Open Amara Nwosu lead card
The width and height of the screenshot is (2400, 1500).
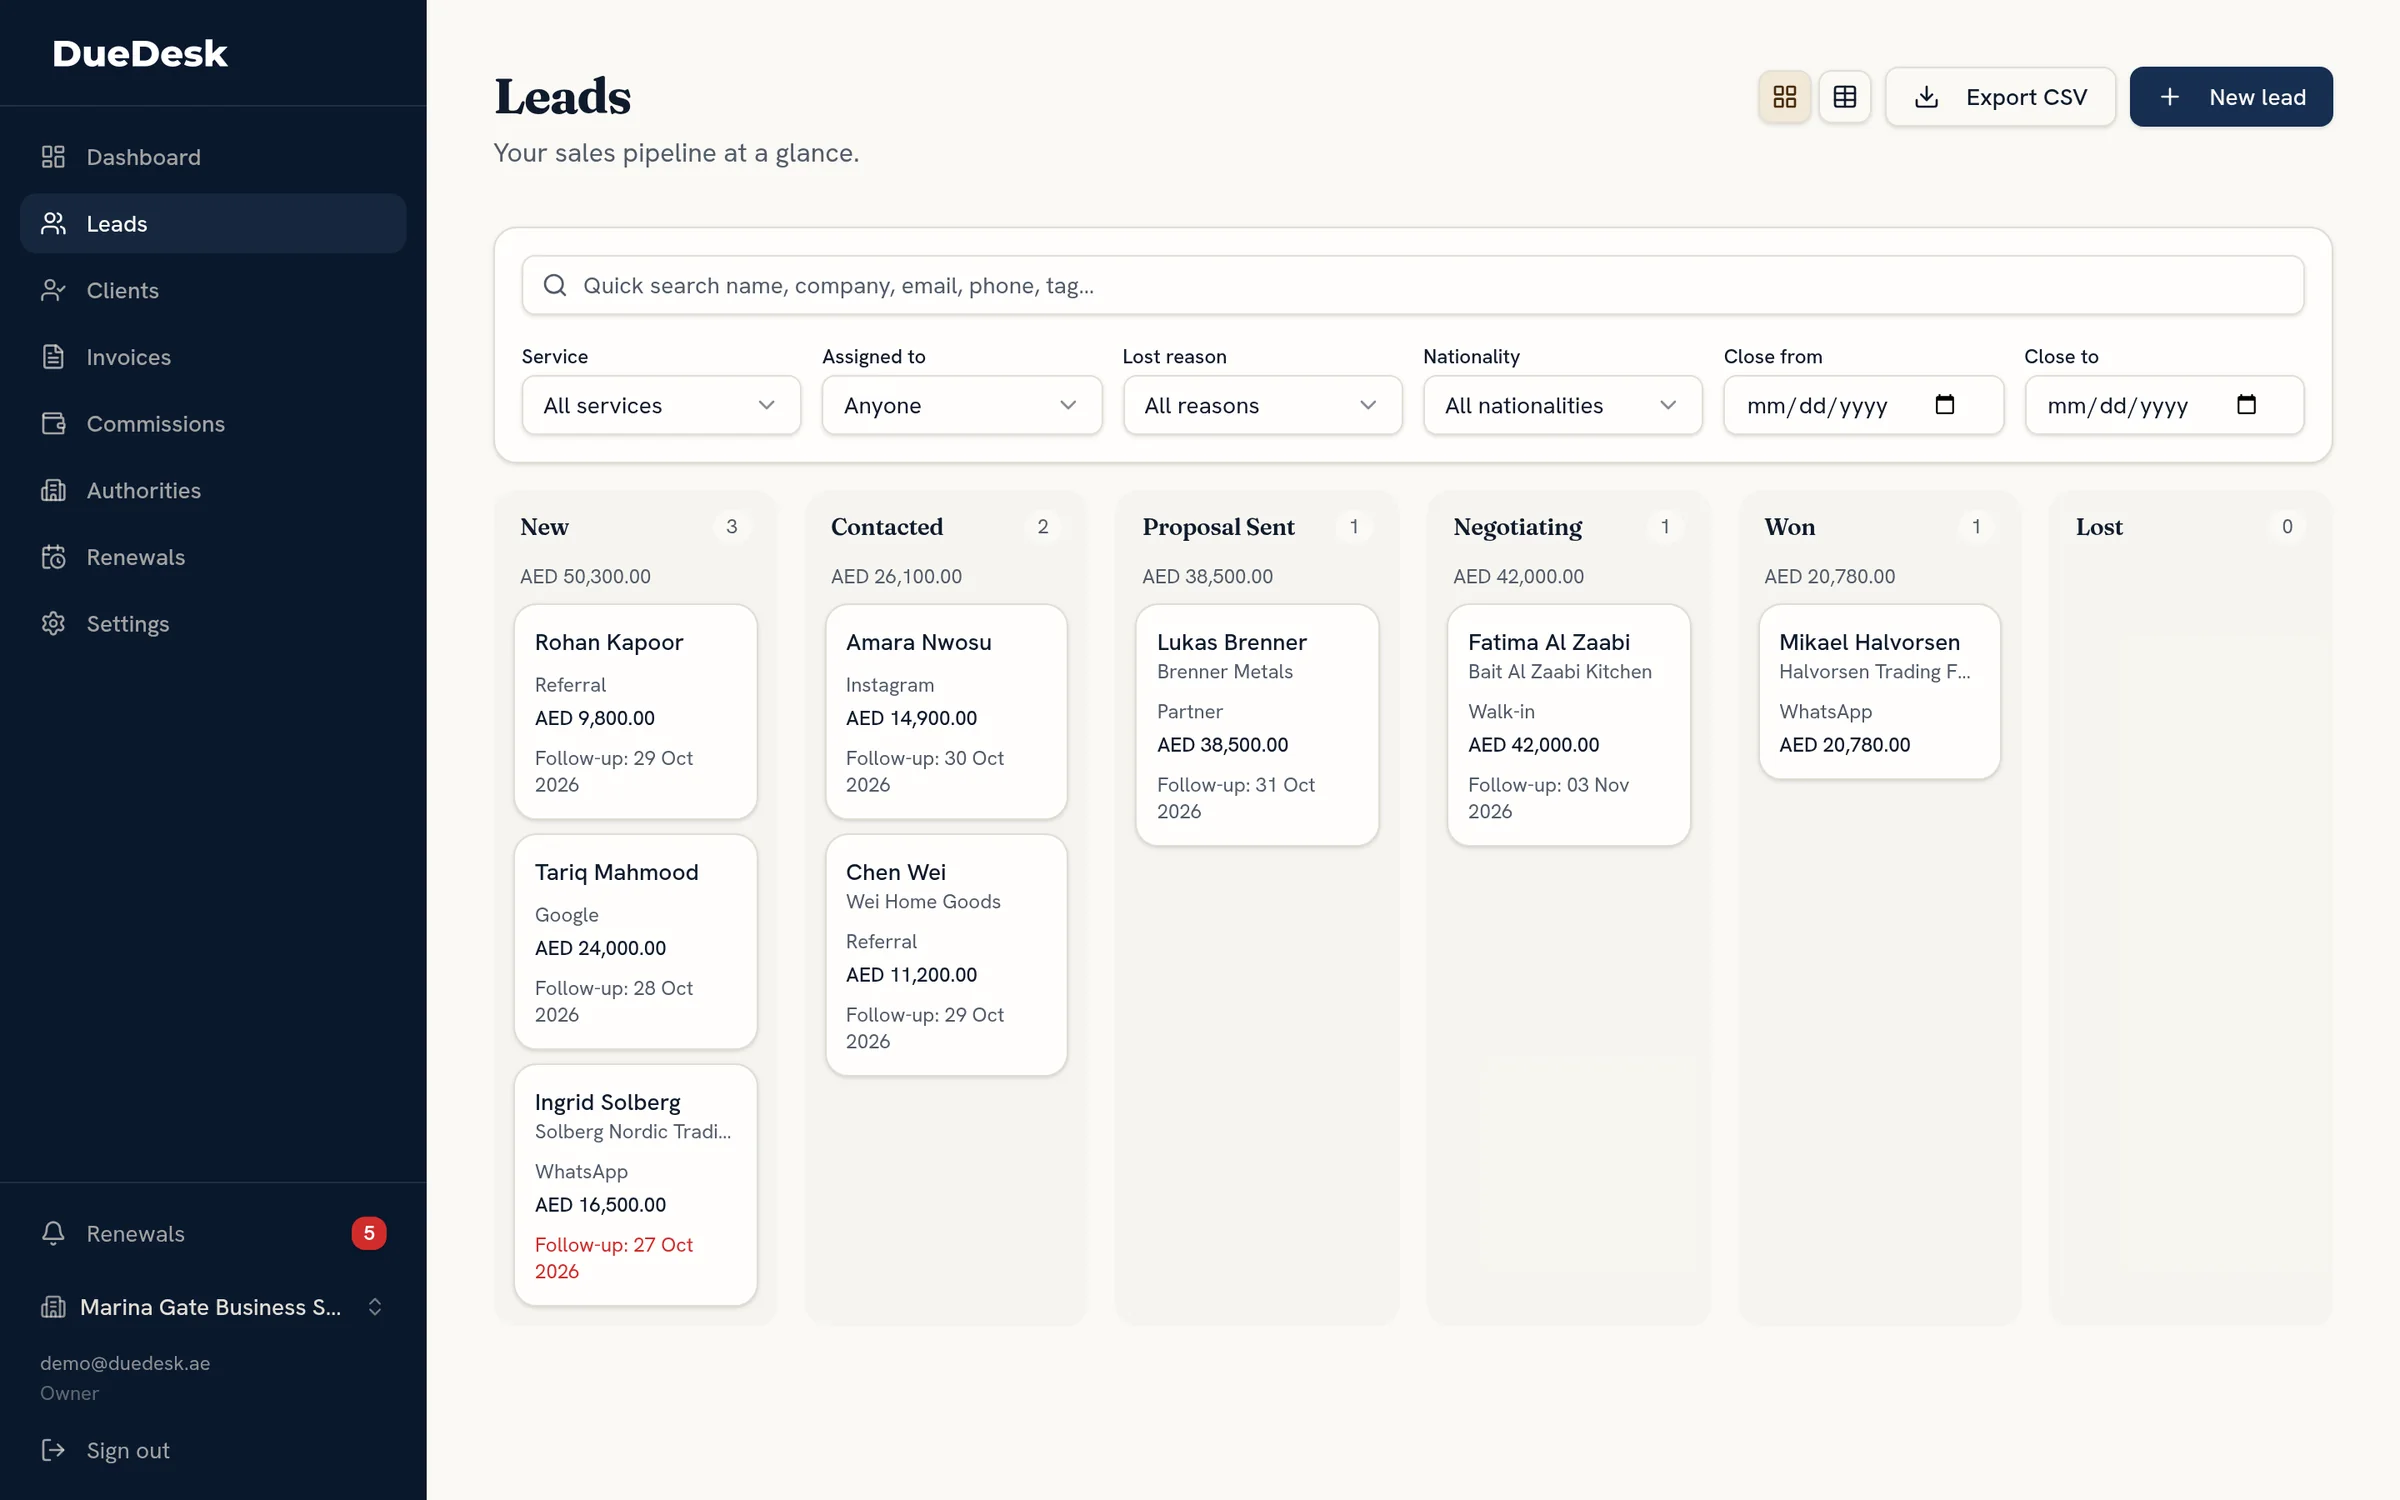(x=946, y=711)
